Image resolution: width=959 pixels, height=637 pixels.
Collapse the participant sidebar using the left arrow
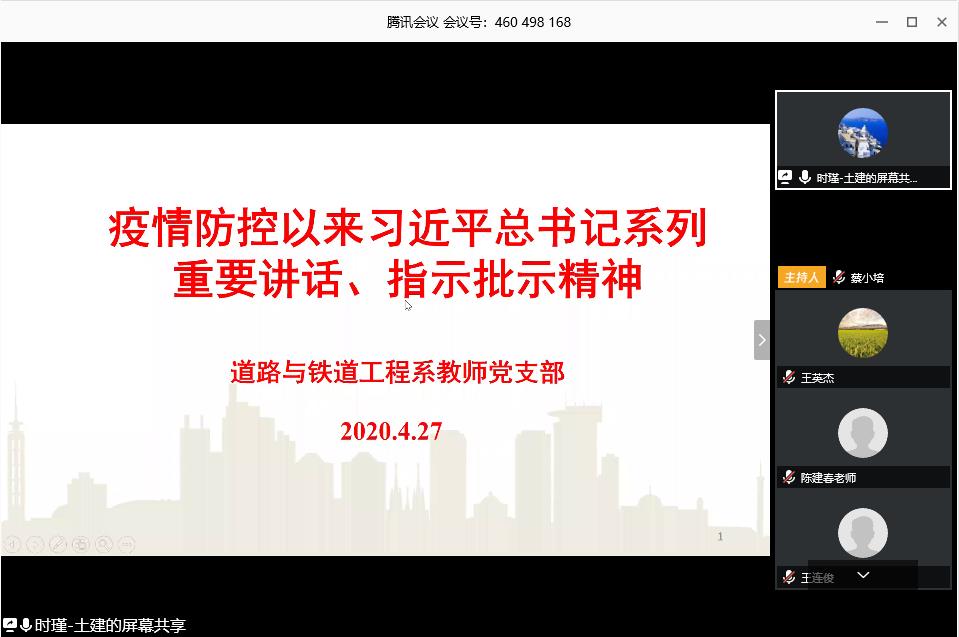pos(759,339)
